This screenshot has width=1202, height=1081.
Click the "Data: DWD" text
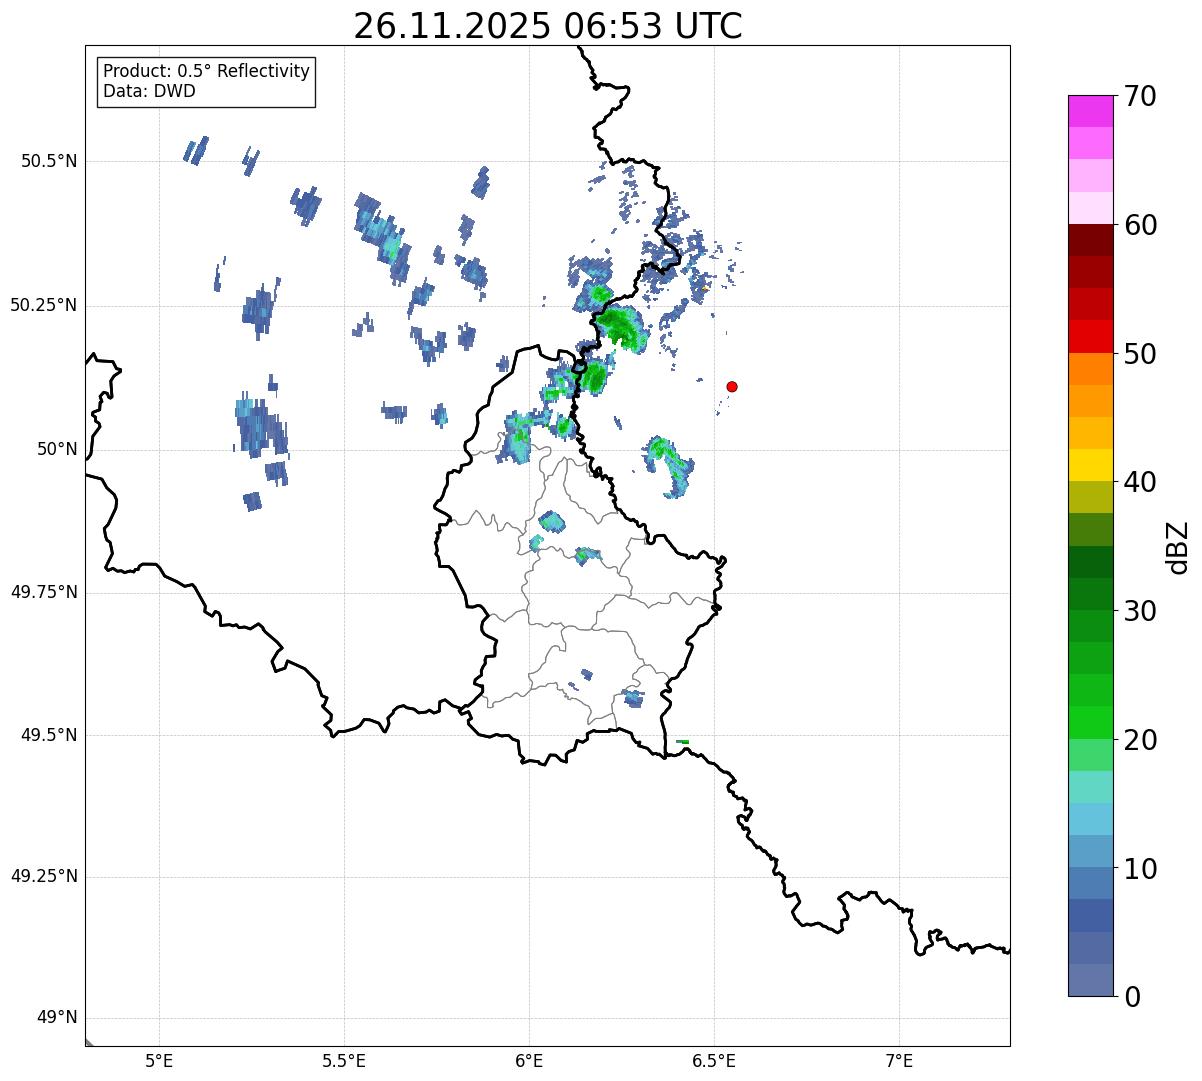150,92
